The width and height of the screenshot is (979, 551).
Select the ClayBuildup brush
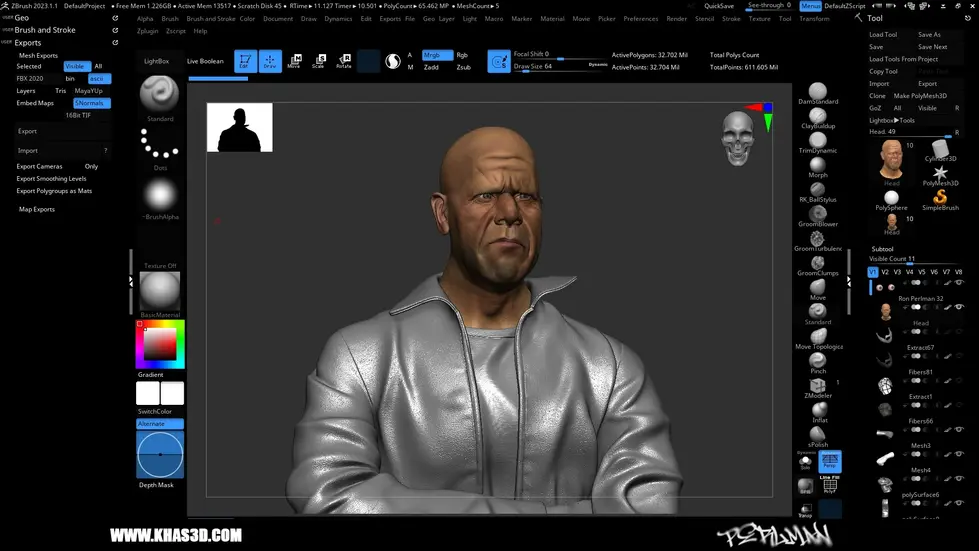click(818, 118)
